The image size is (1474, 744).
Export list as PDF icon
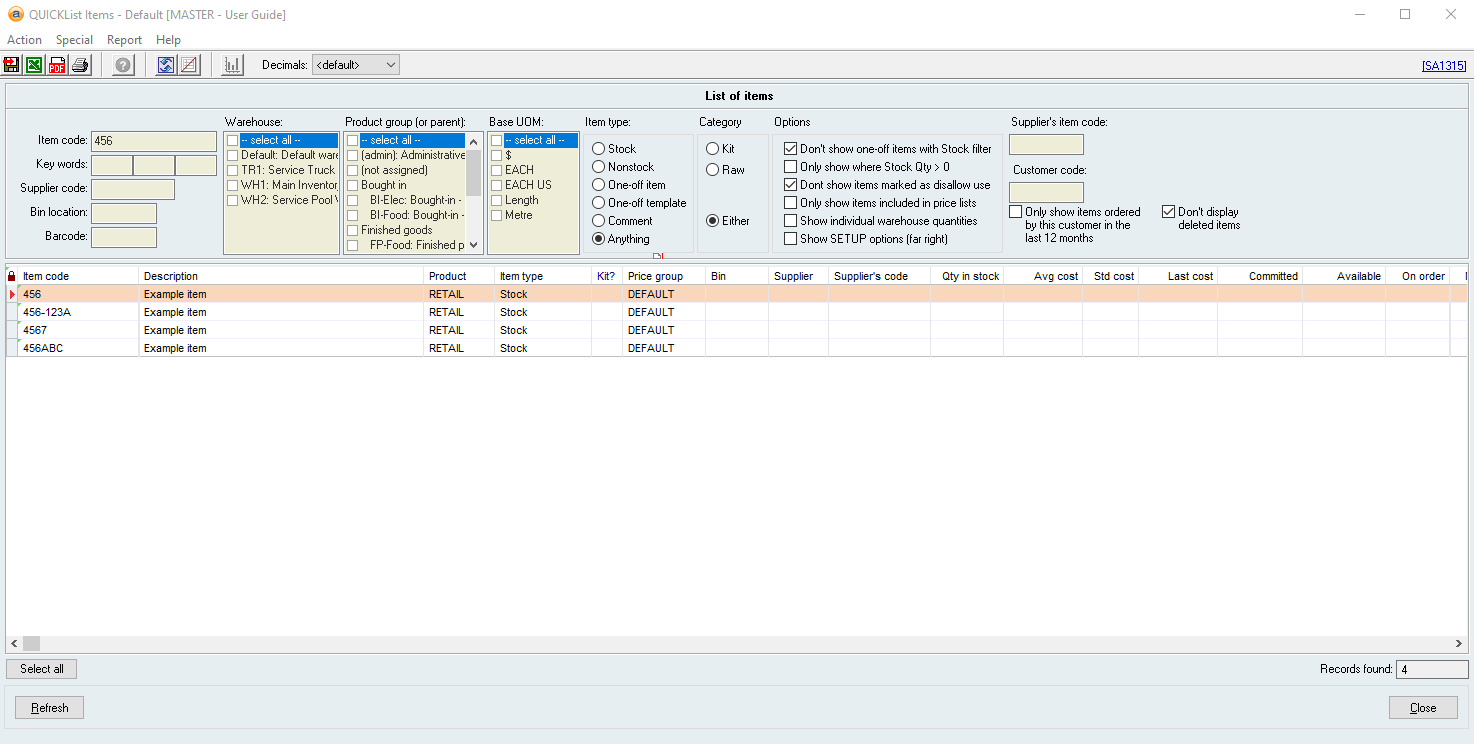pos(57,65)
